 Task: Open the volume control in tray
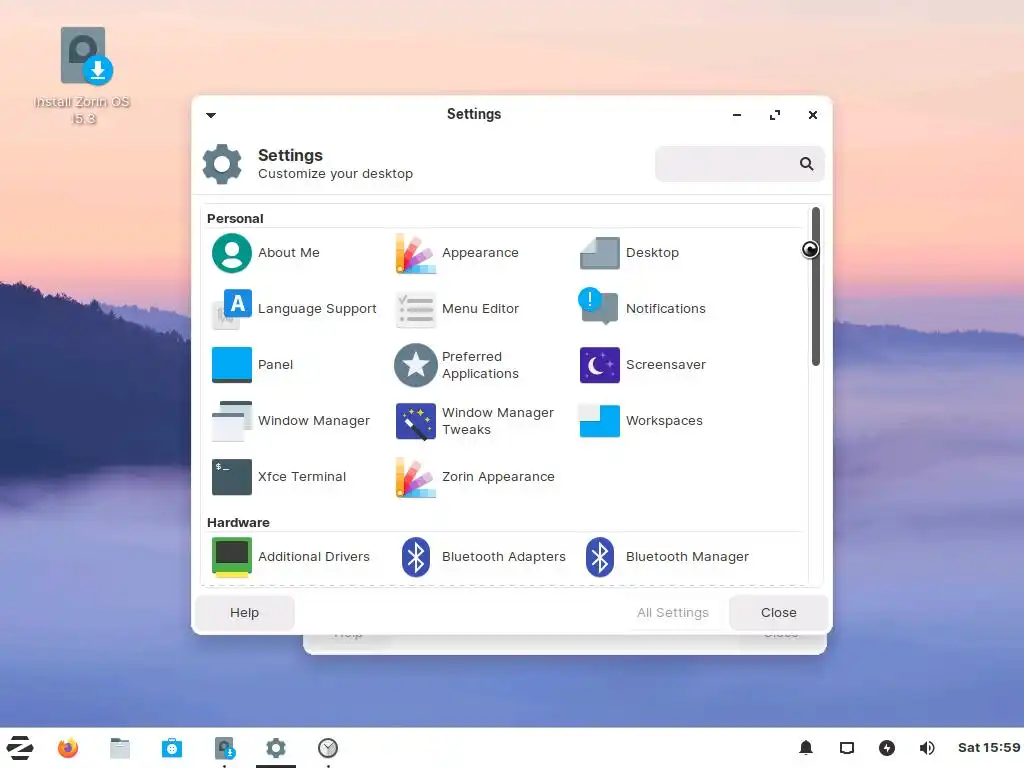pyautogui.click(x=927, y=748)
